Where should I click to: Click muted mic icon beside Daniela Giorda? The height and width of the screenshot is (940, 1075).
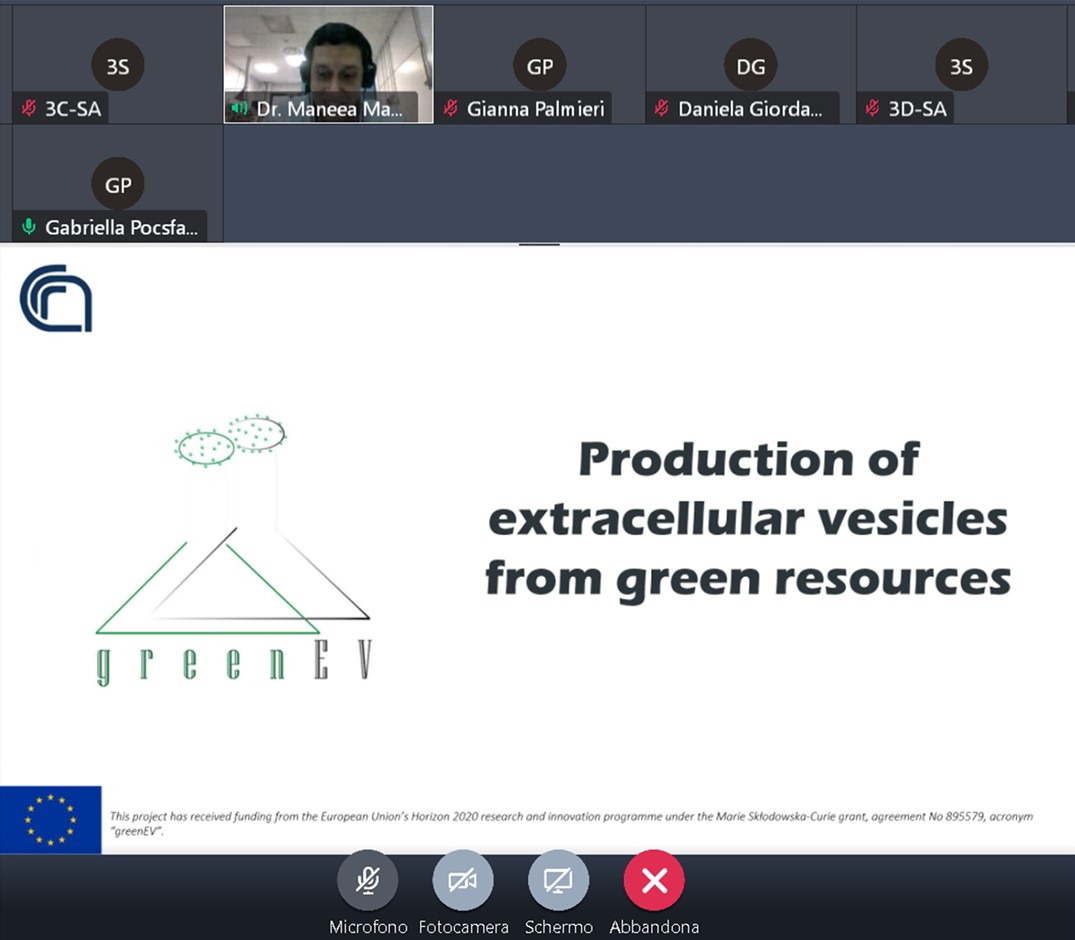tap(662, 108)
